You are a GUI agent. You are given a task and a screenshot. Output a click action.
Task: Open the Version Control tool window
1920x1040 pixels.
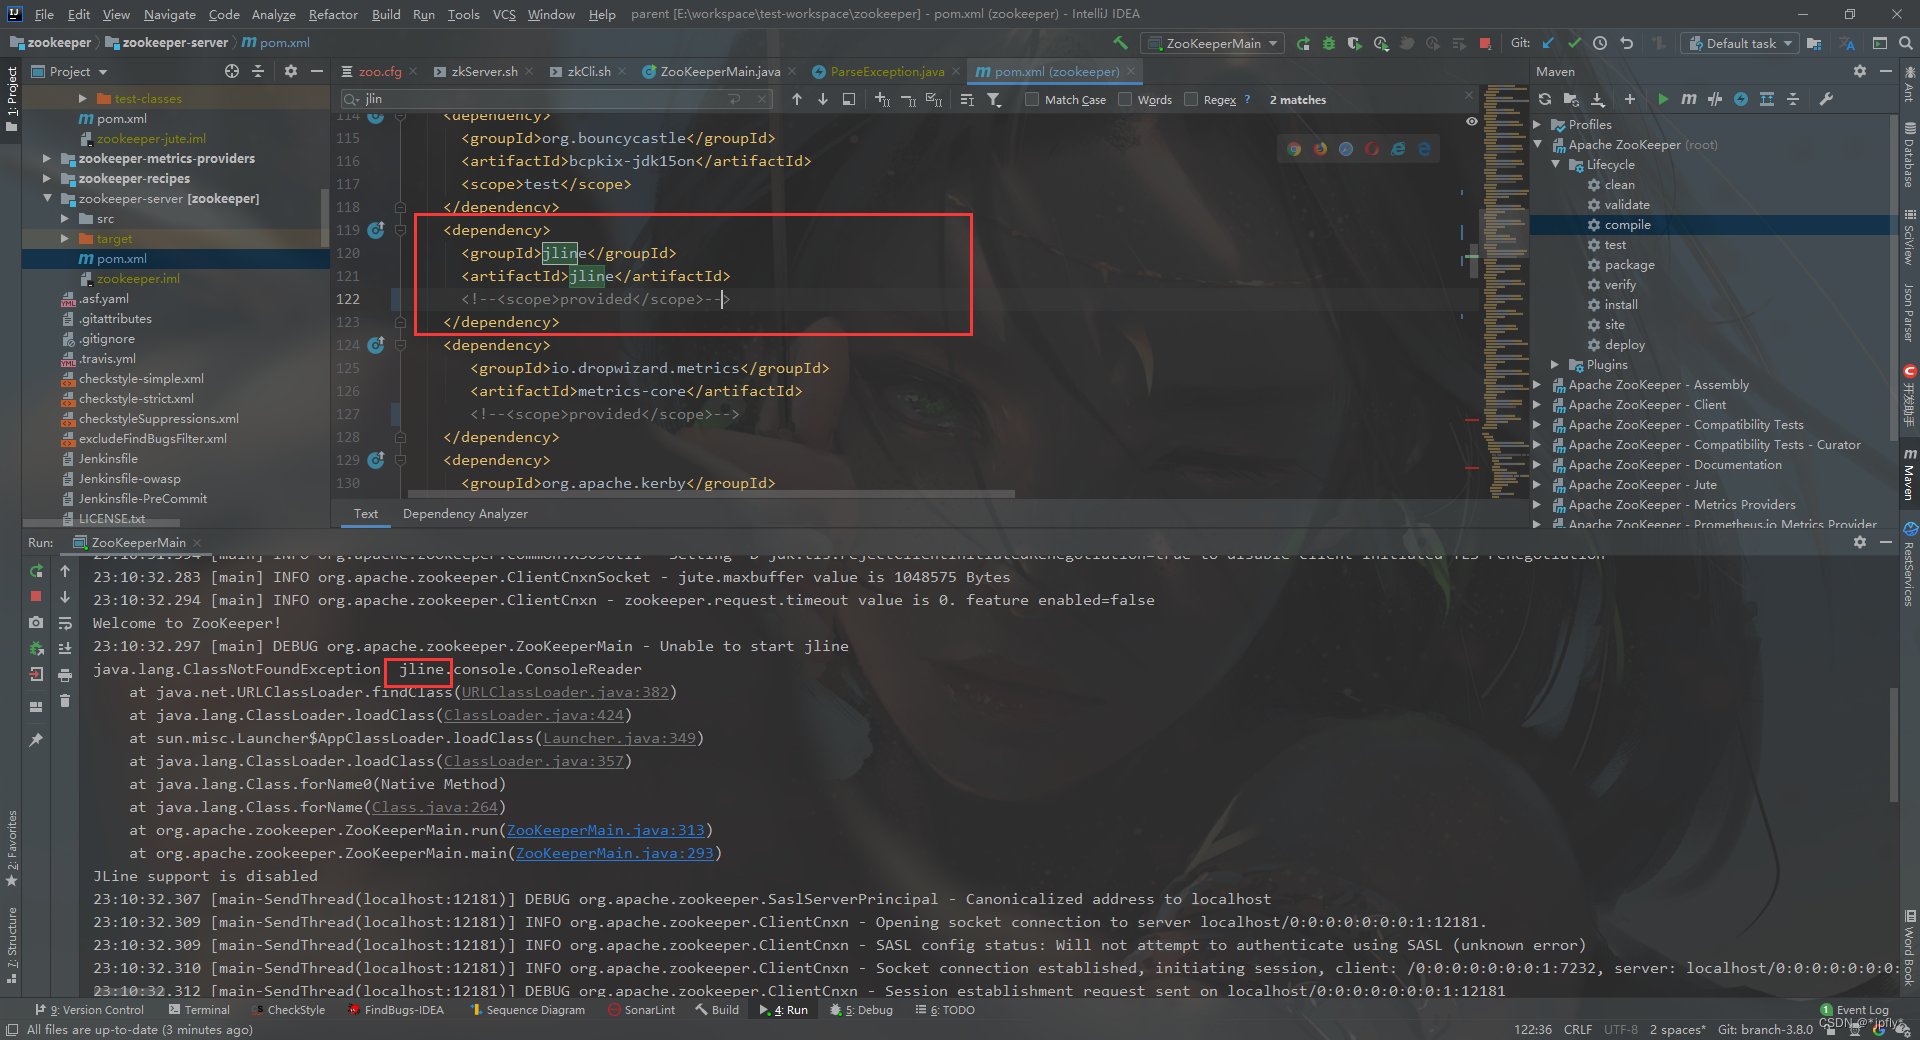pos(90,1010)
